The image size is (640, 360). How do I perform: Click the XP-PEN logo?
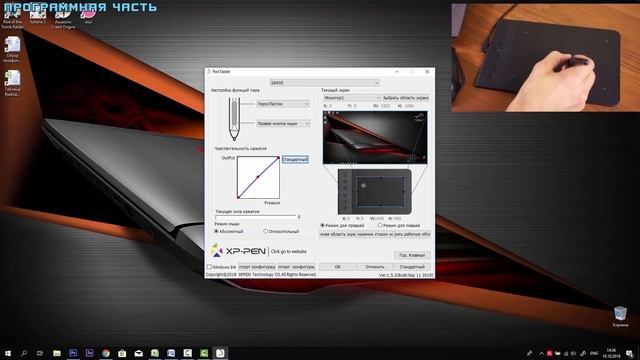(x=238, y=251)
